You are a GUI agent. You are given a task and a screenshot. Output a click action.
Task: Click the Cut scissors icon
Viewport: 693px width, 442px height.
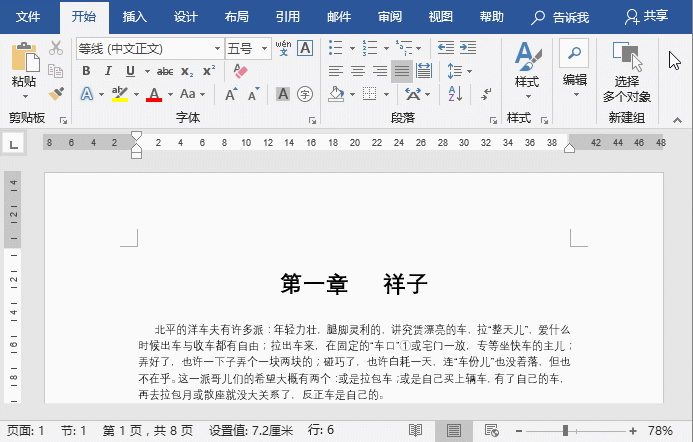[x=56, y=48]
